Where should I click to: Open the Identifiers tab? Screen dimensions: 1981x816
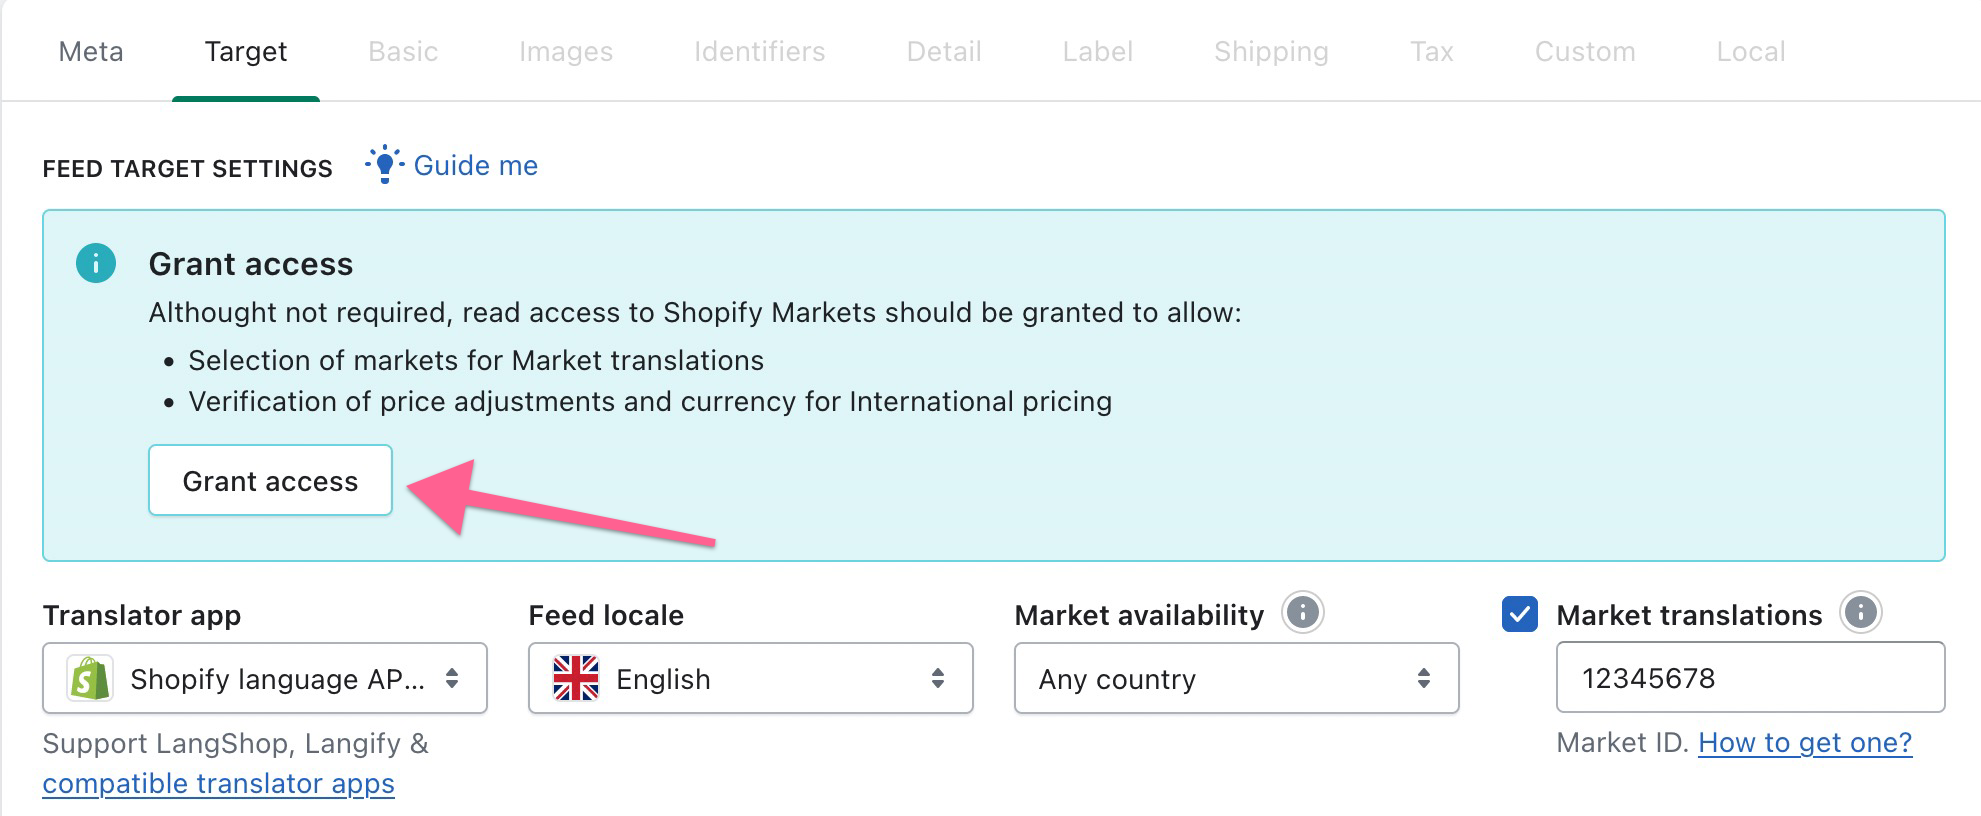pos(760,51)
